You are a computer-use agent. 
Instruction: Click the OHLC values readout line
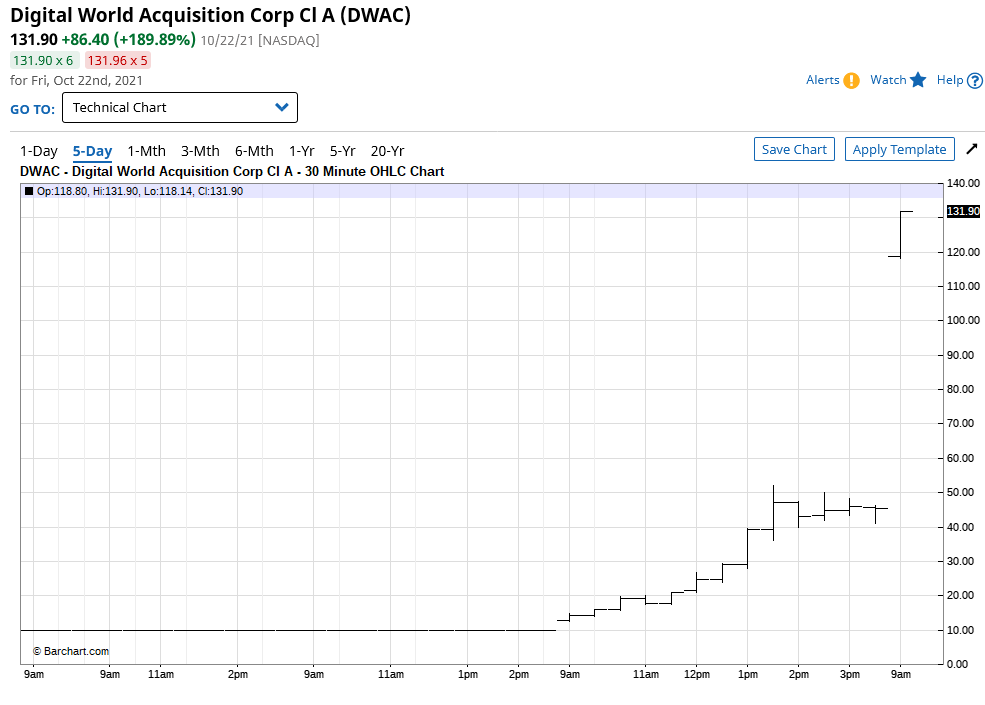click(139, 191)
